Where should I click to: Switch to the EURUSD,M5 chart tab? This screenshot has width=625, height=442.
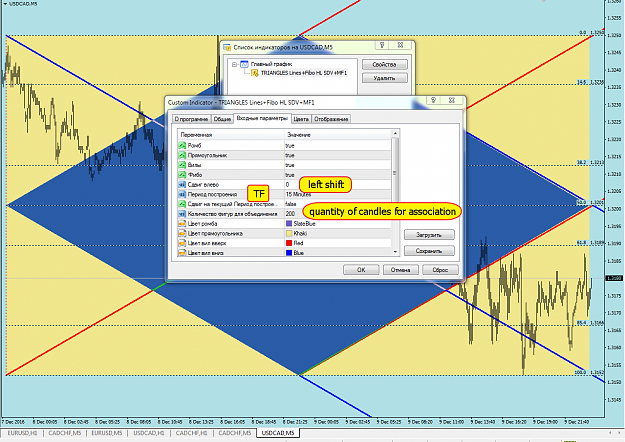click(107, 433)
